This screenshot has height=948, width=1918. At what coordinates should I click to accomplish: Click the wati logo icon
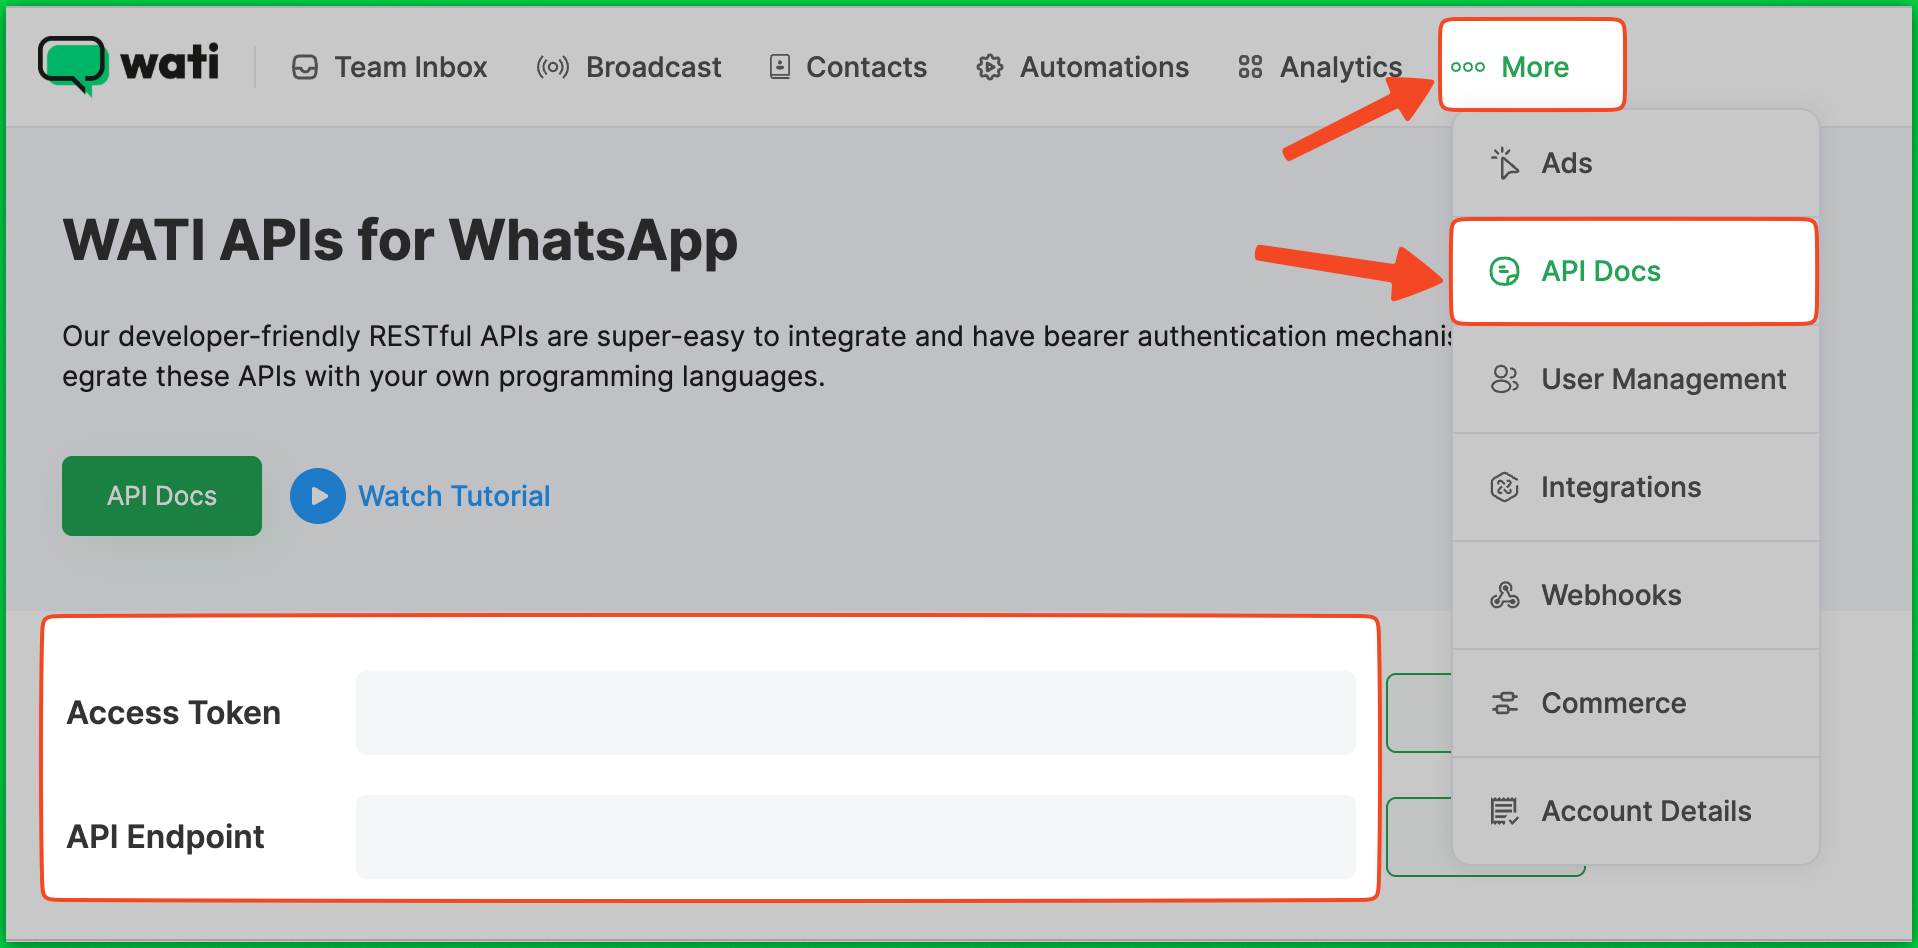(x=73, y=65)
